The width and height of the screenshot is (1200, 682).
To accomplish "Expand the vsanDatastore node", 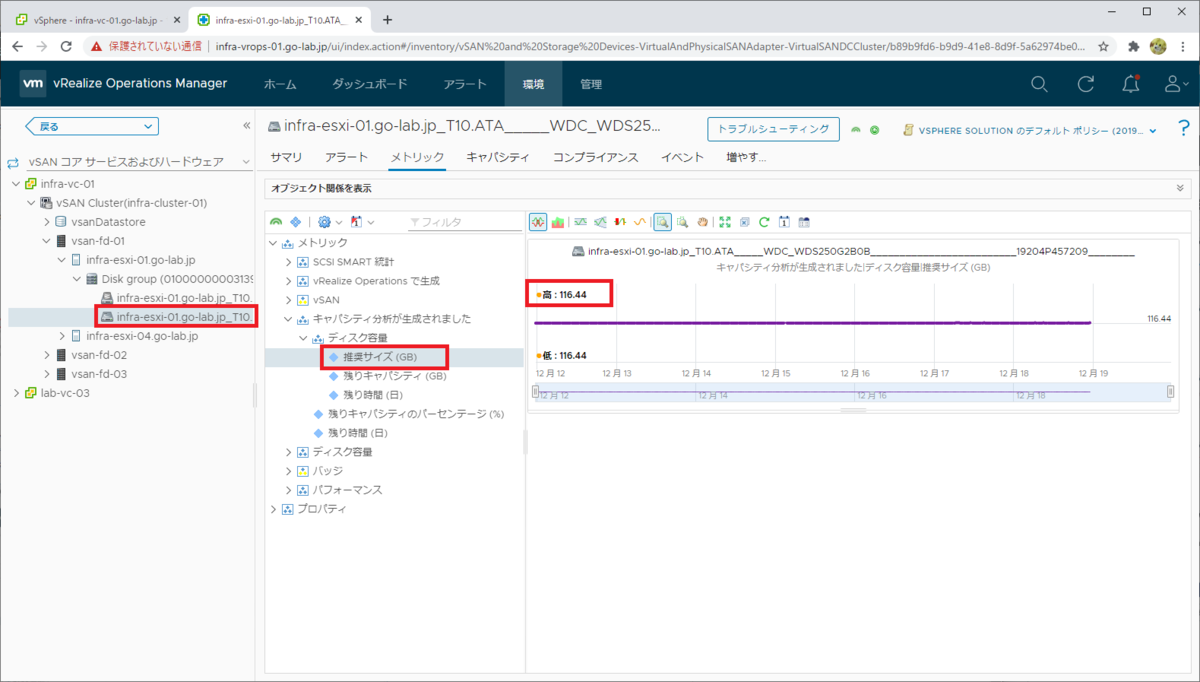I will (x=47, y=221).
